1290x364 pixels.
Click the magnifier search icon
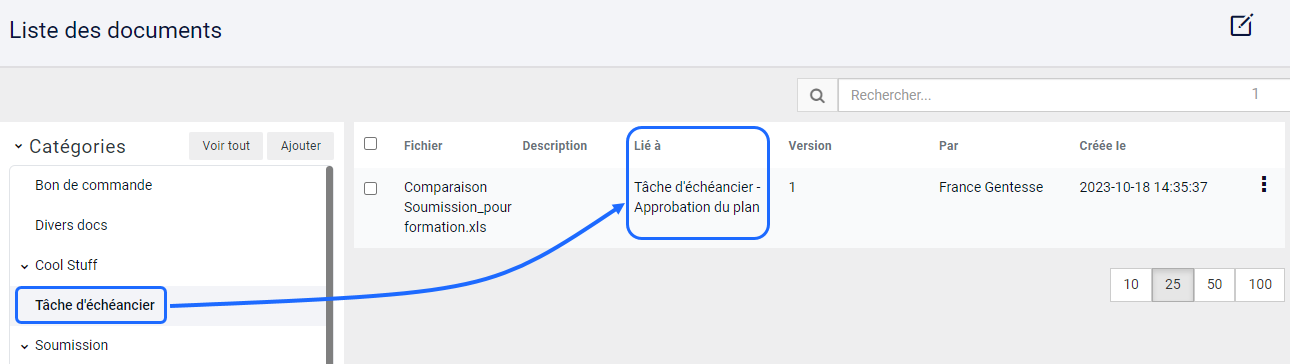(817, 95)
